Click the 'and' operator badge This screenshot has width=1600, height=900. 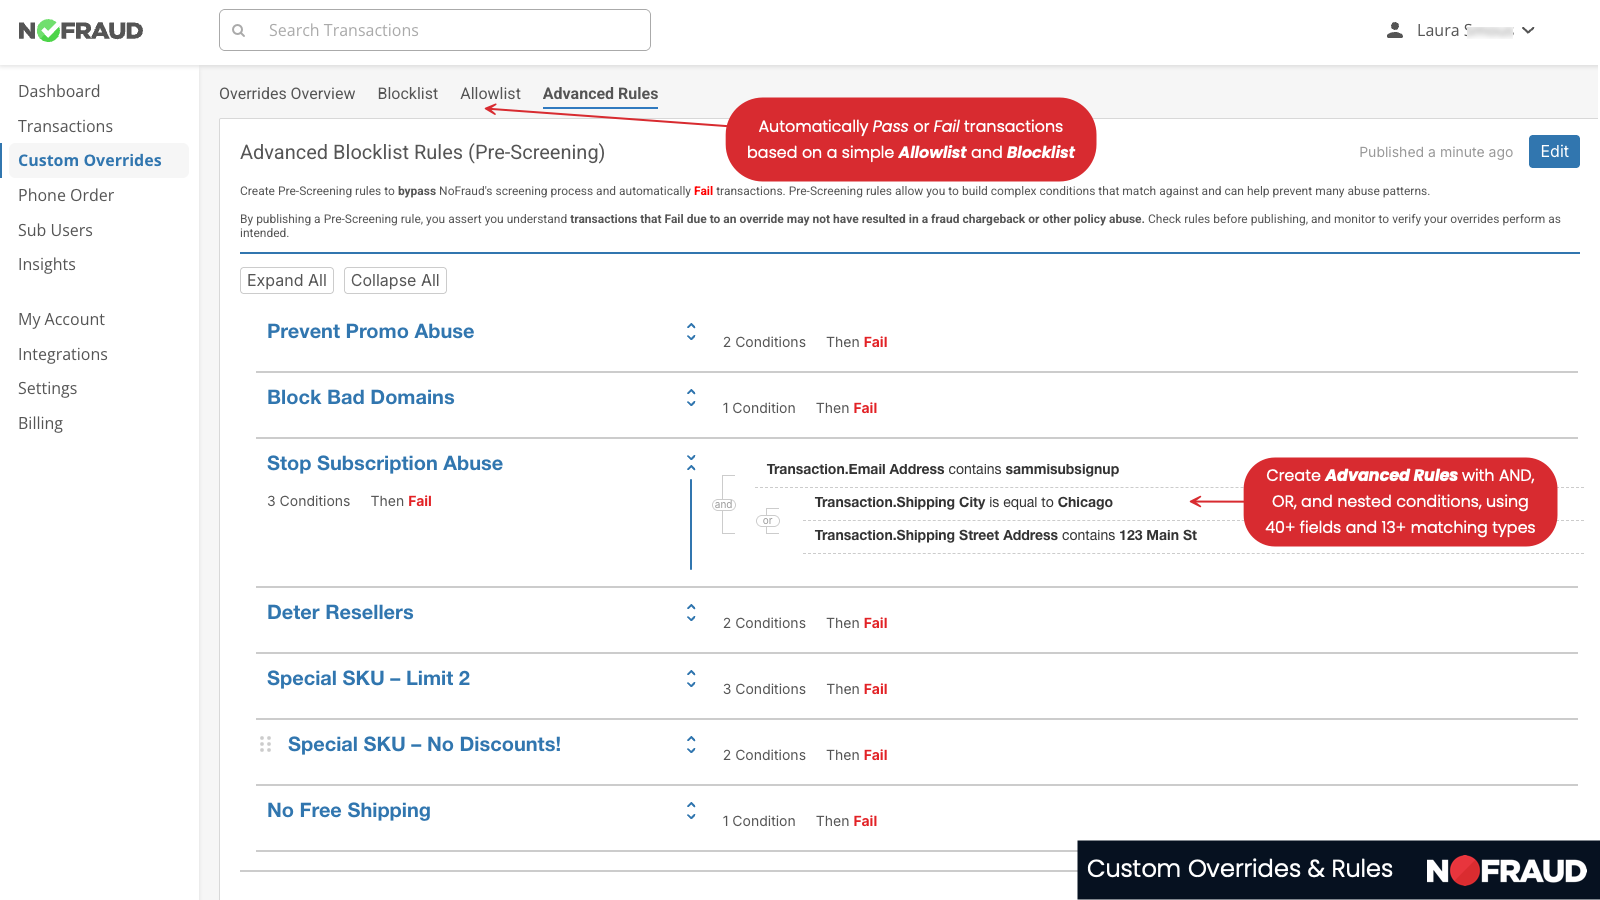tap(724, 504)
